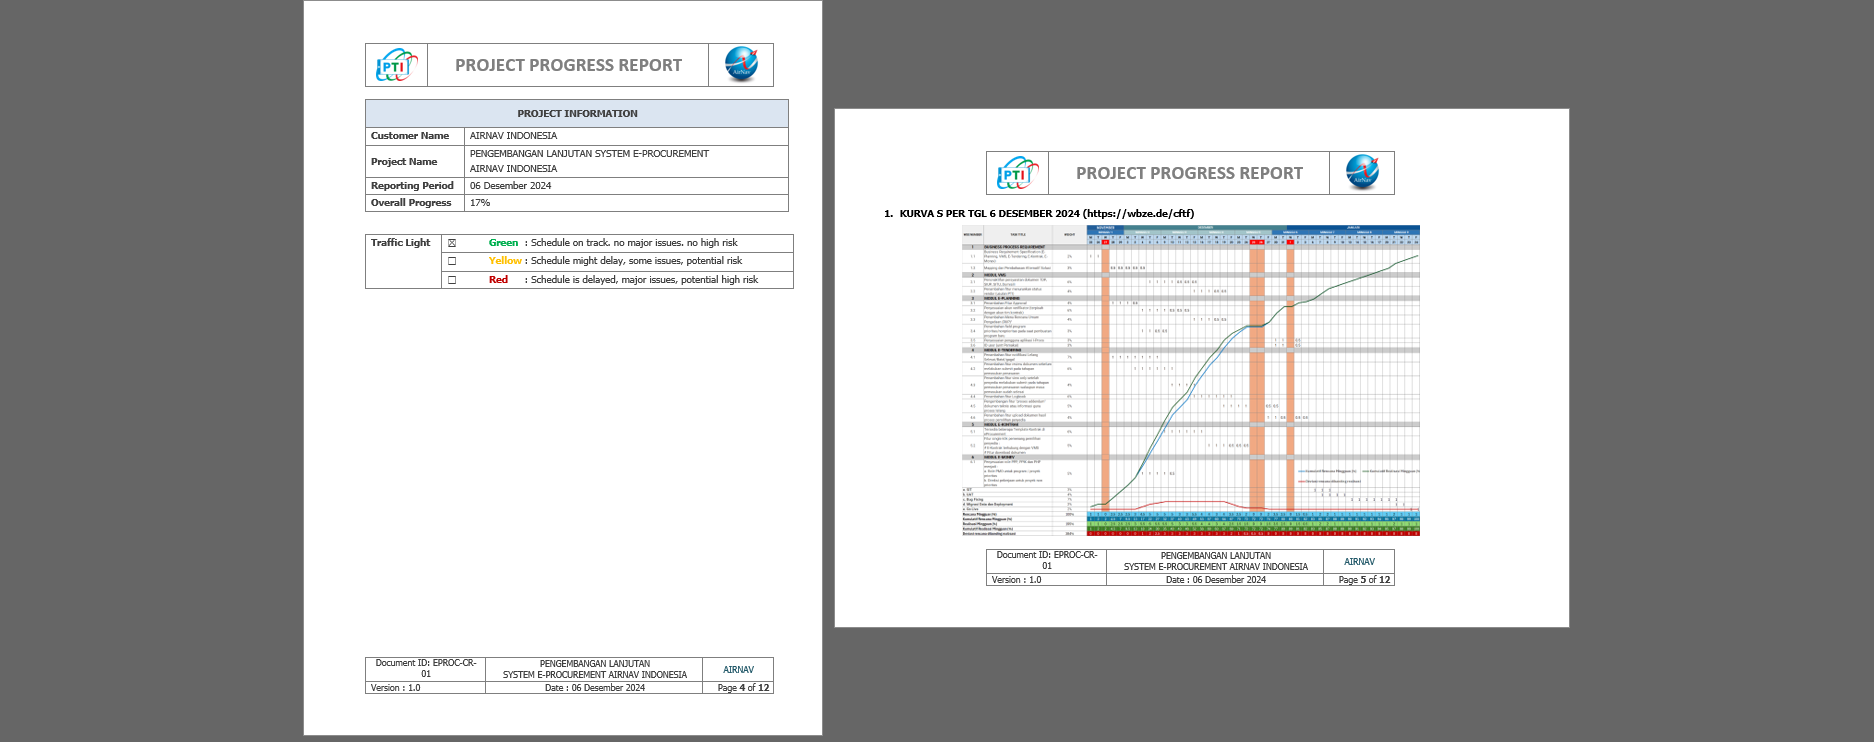Image resolution: width=1874 pixels, height=742 pixels.
Task: Click the 'Red' status word
Action: point(498,280)
